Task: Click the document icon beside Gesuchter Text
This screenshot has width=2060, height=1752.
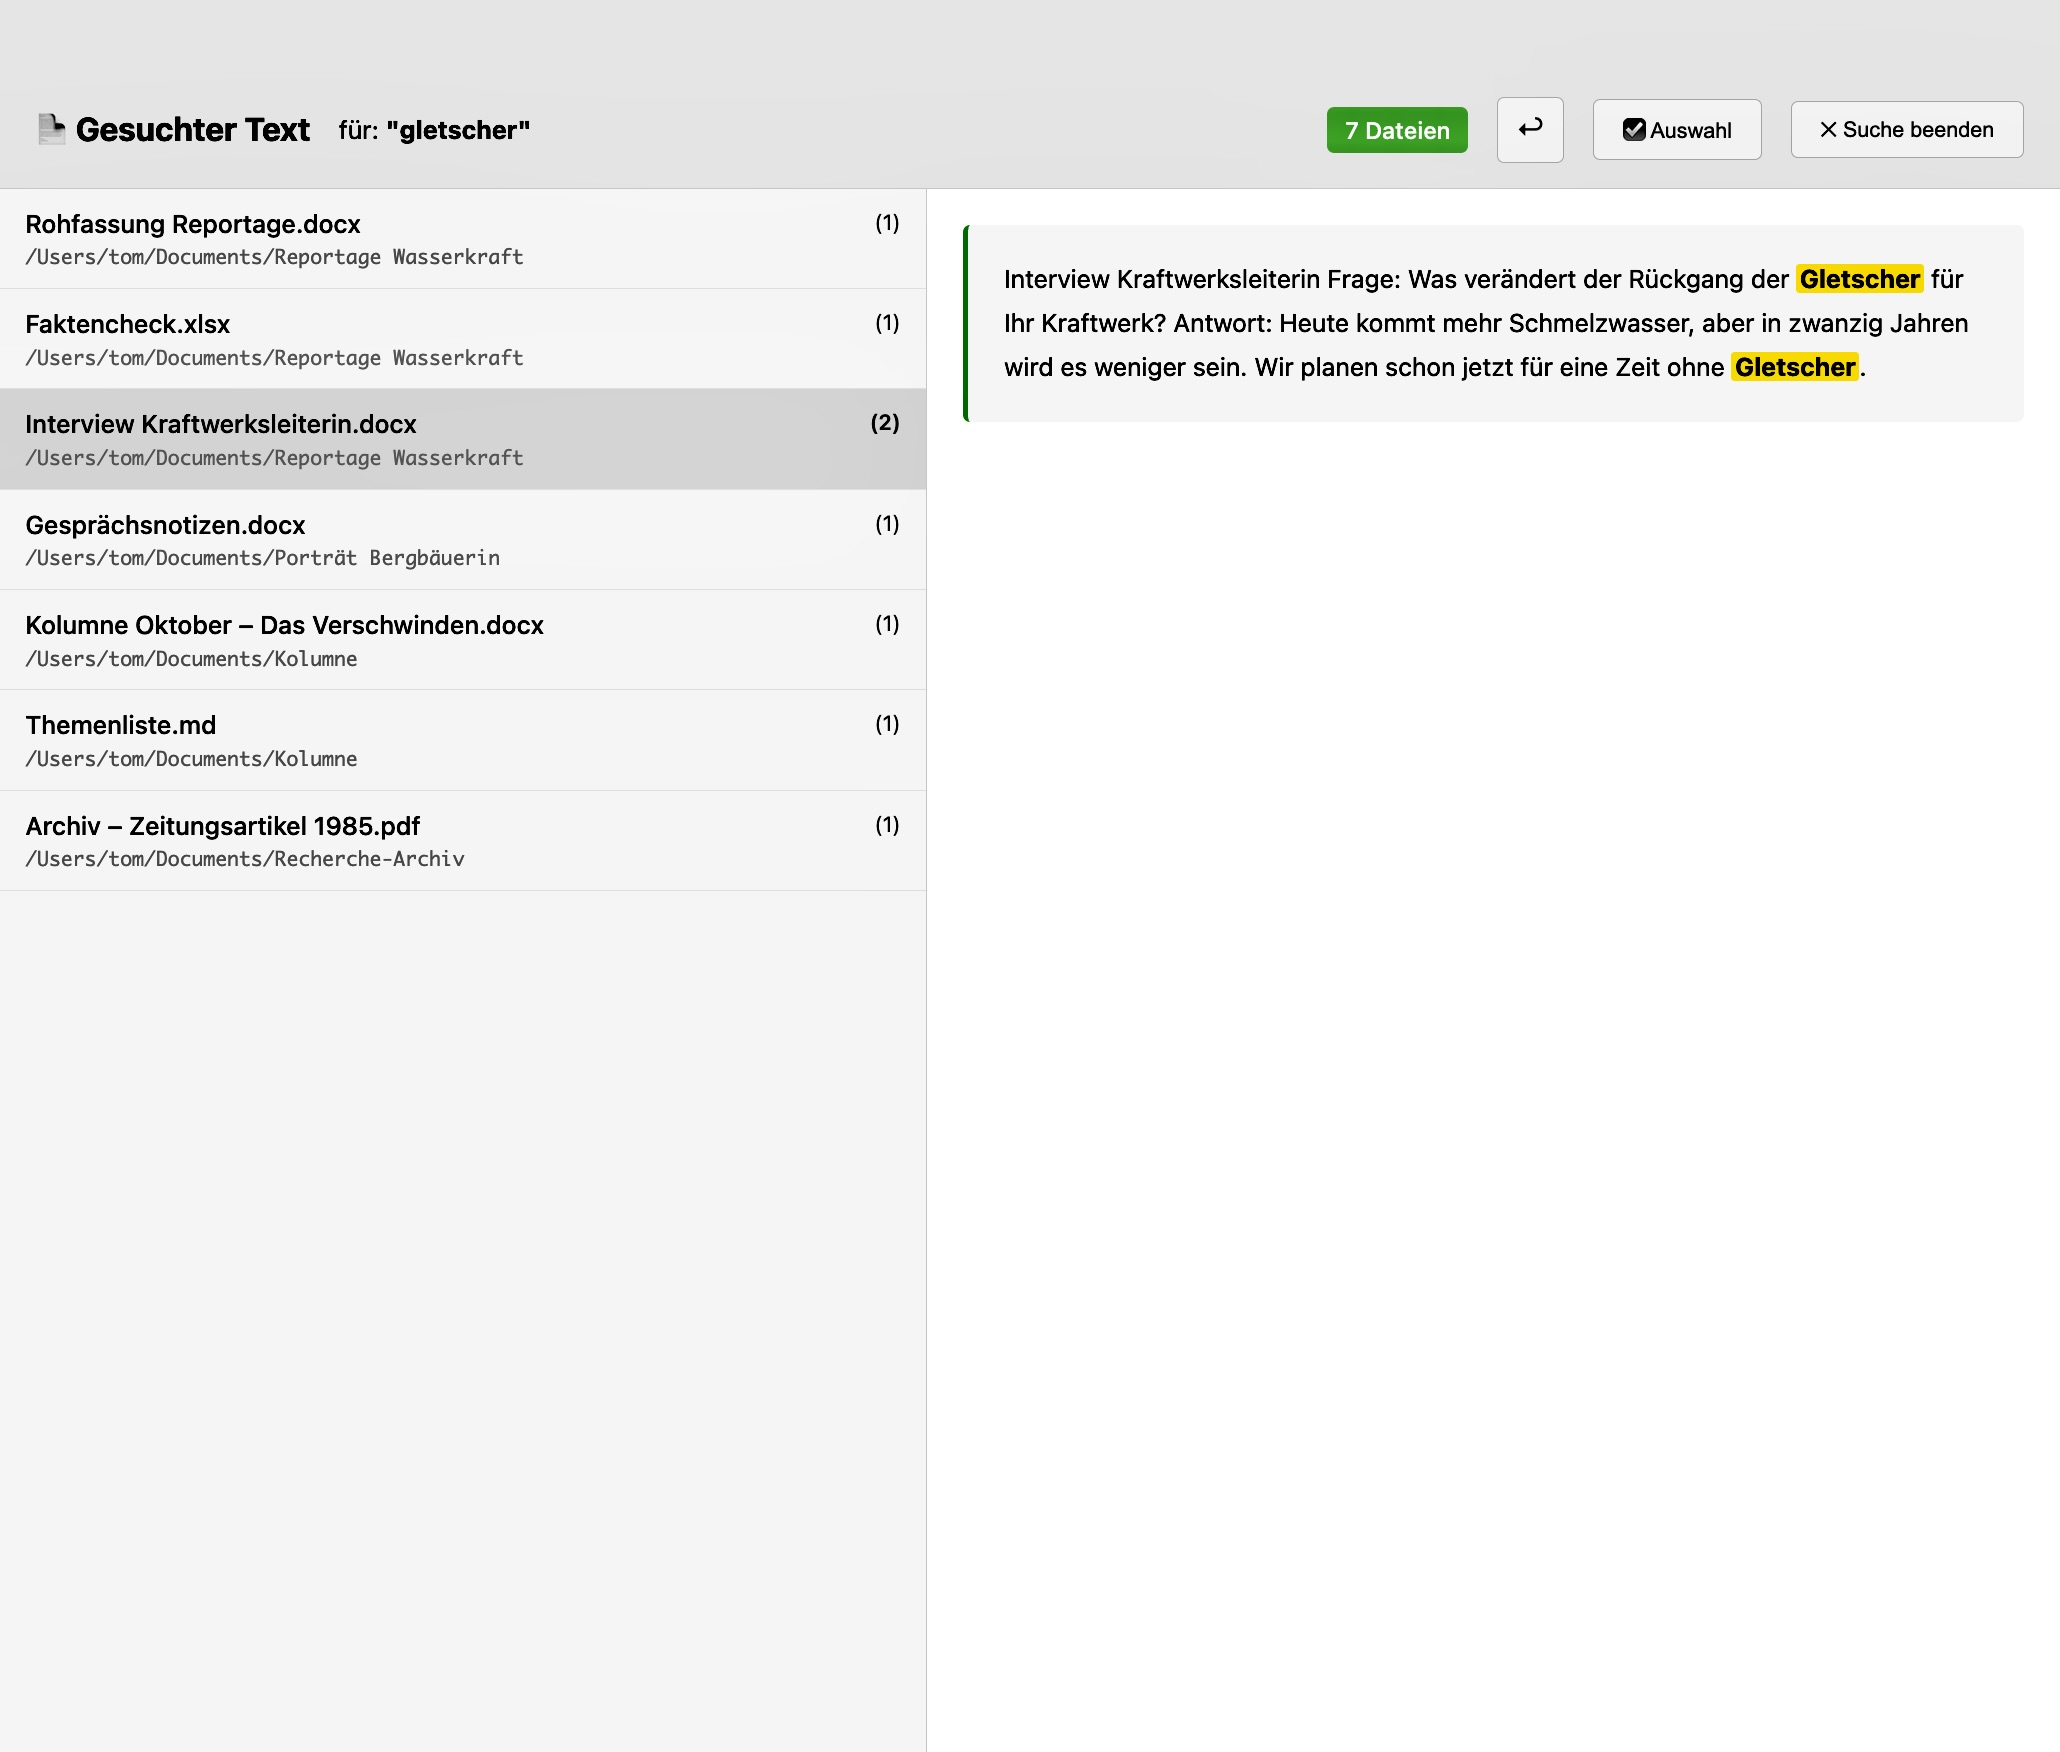Action: point(51,129)
